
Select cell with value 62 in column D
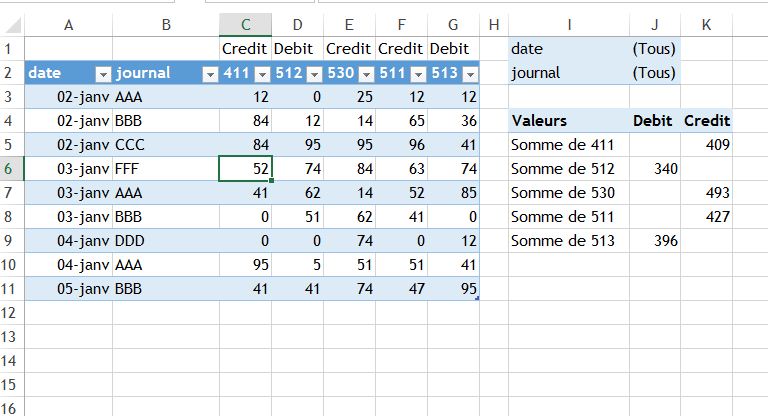point(297,193)
